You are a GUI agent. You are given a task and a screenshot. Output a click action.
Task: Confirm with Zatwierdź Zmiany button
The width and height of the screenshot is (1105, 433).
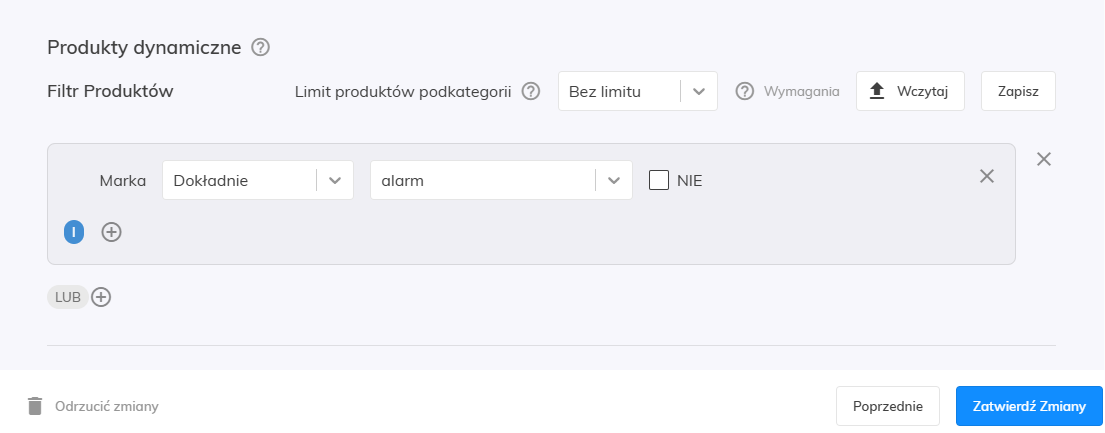click(1028, 406)
